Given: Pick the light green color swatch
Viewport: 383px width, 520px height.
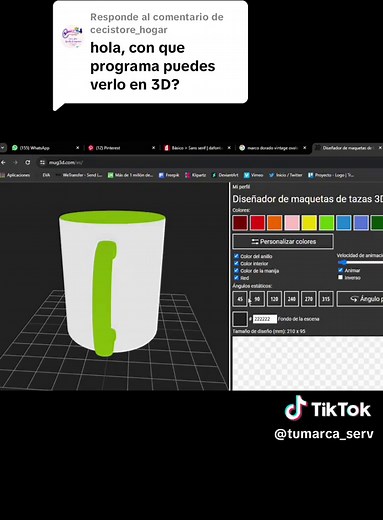Looking at the screenshot, I should (326, 223).
